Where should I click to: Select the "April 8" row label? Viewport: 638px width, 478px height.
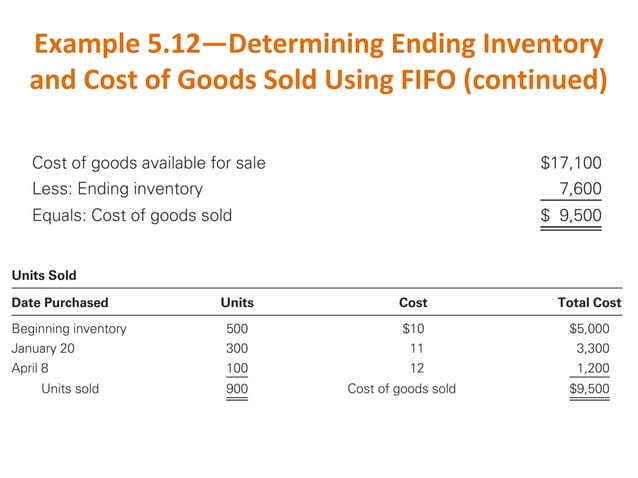pos(31,369)
